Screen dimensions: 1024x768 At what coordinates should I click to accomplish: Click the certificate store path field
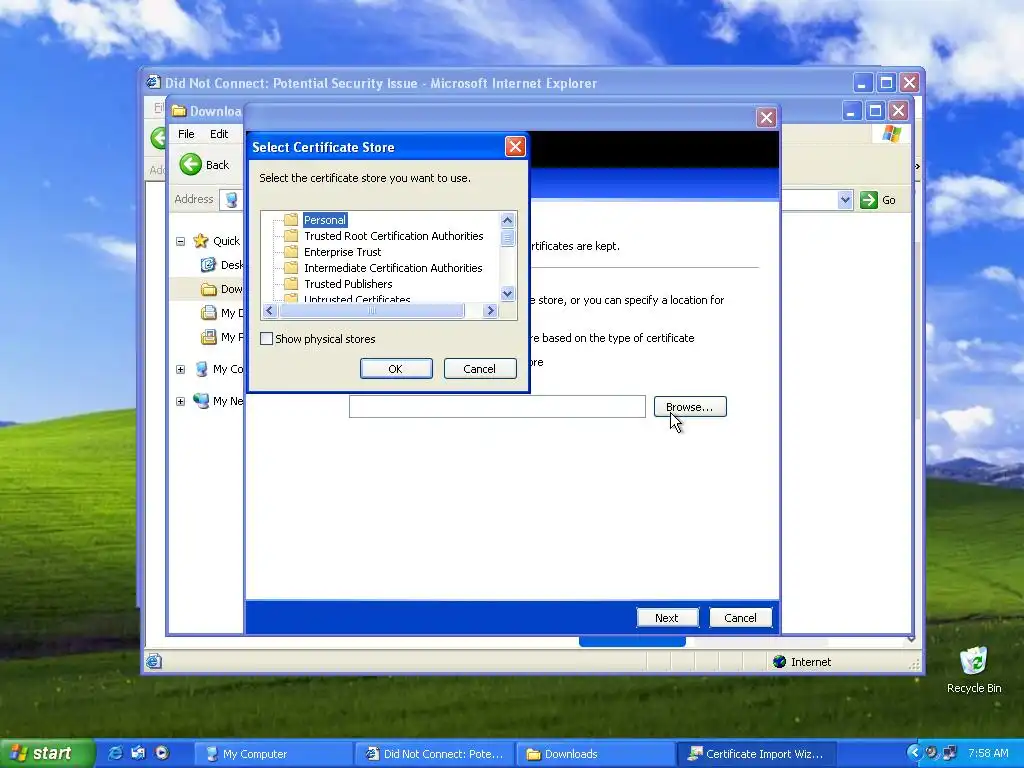tap(497, 406)
